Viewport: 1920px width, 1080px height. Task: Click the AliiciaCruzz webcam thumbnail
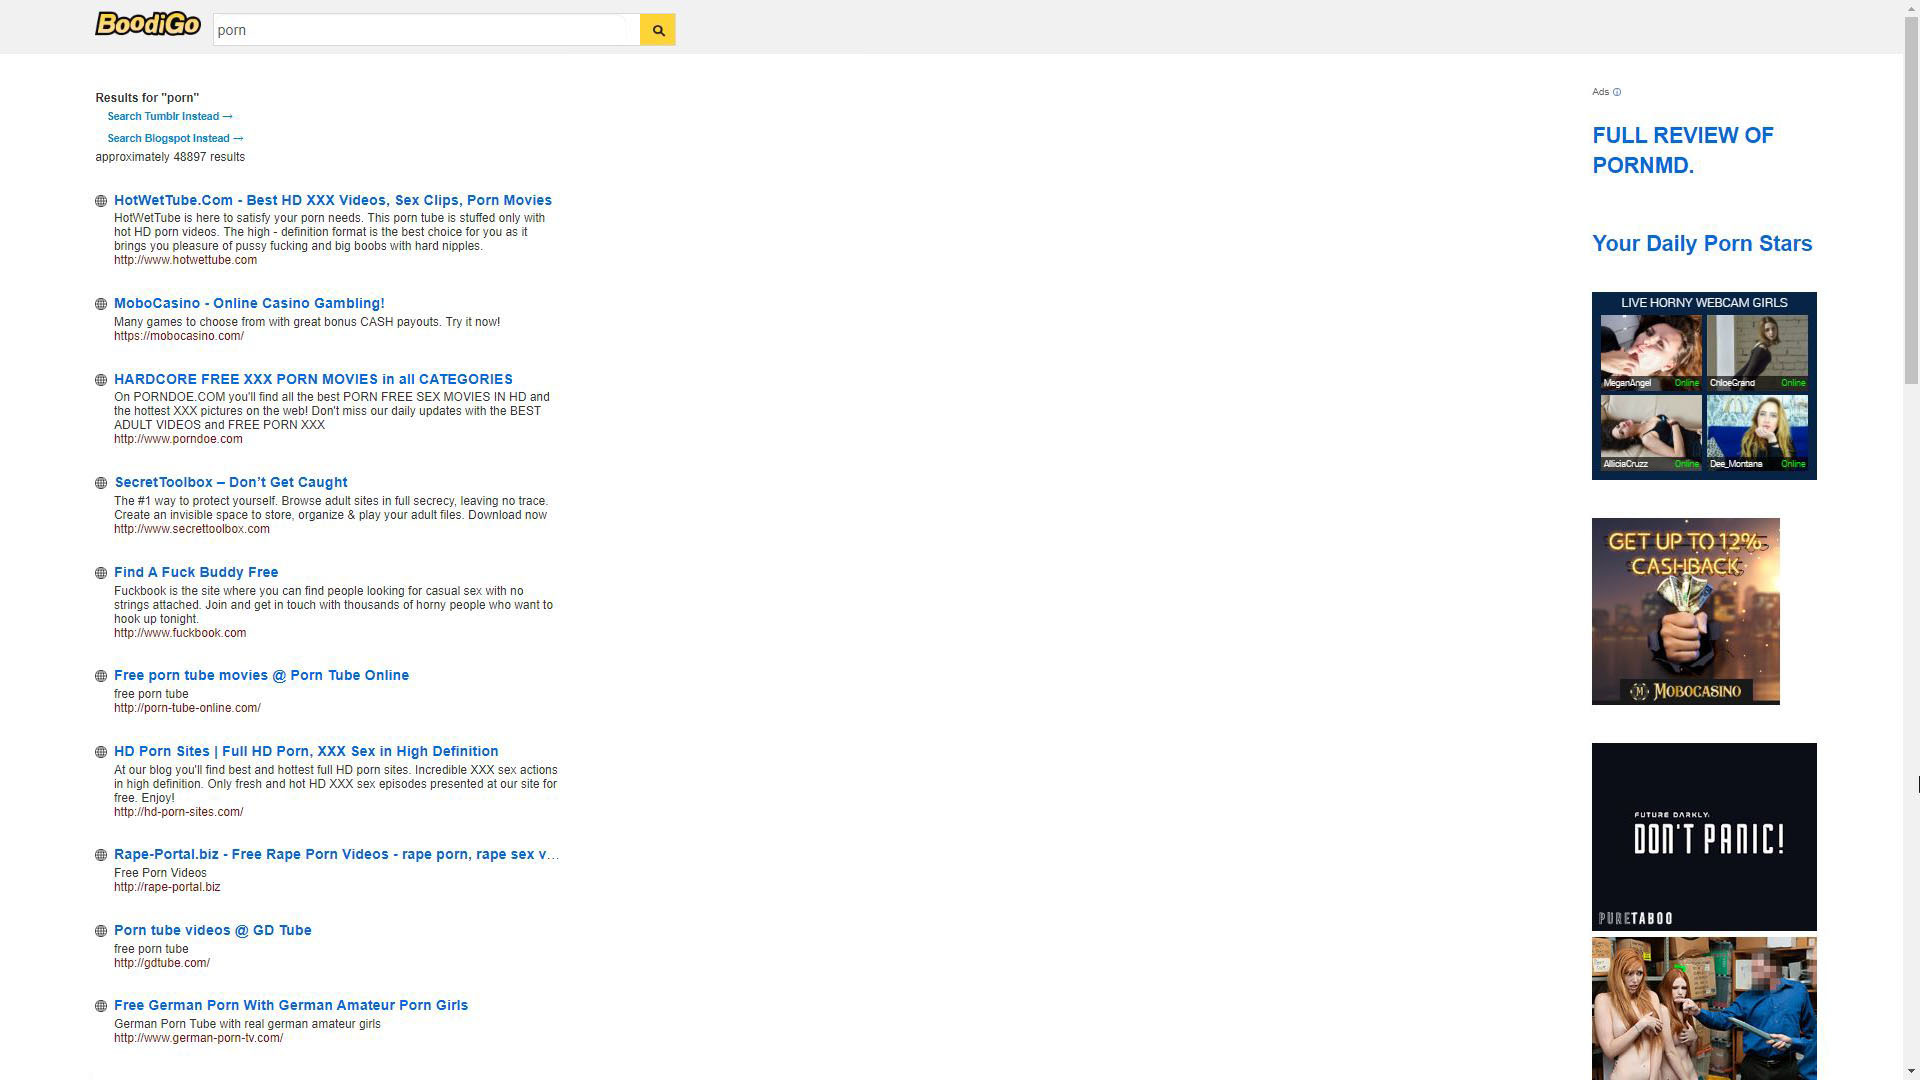point(1651,432)
